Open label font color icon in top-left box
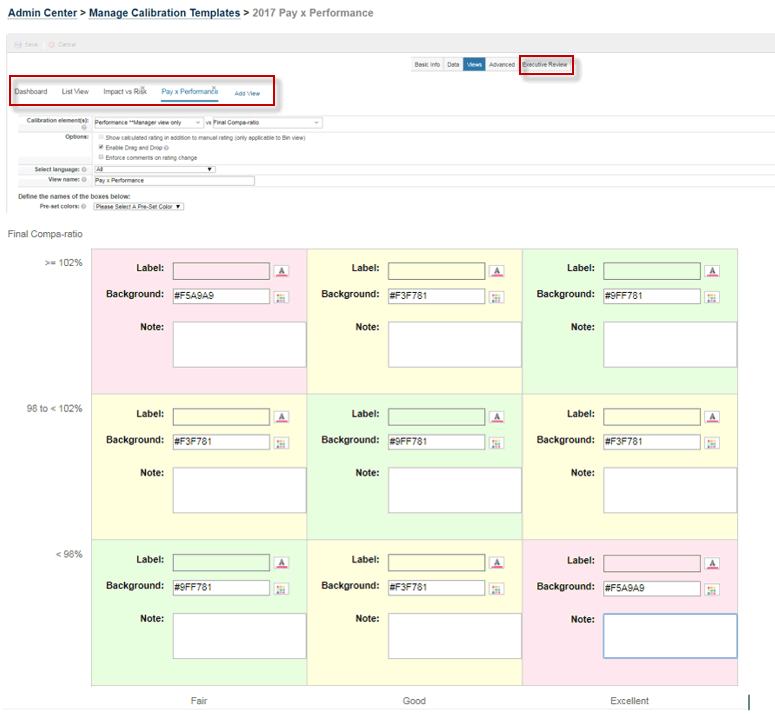 [281, 271]
